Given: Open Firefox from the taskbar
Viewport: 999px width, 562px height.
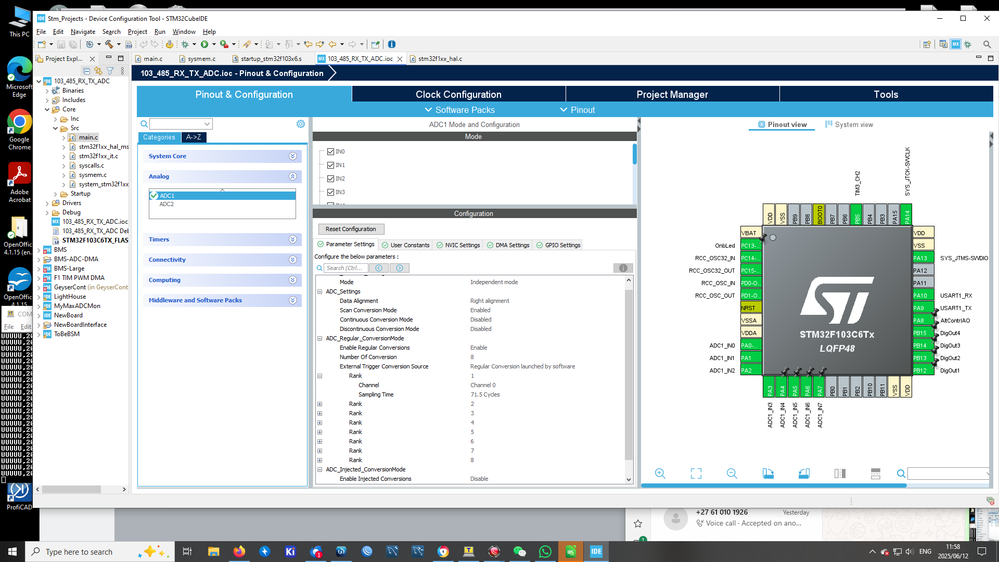Looking at the screenshot, I should [x=239, y=552].
